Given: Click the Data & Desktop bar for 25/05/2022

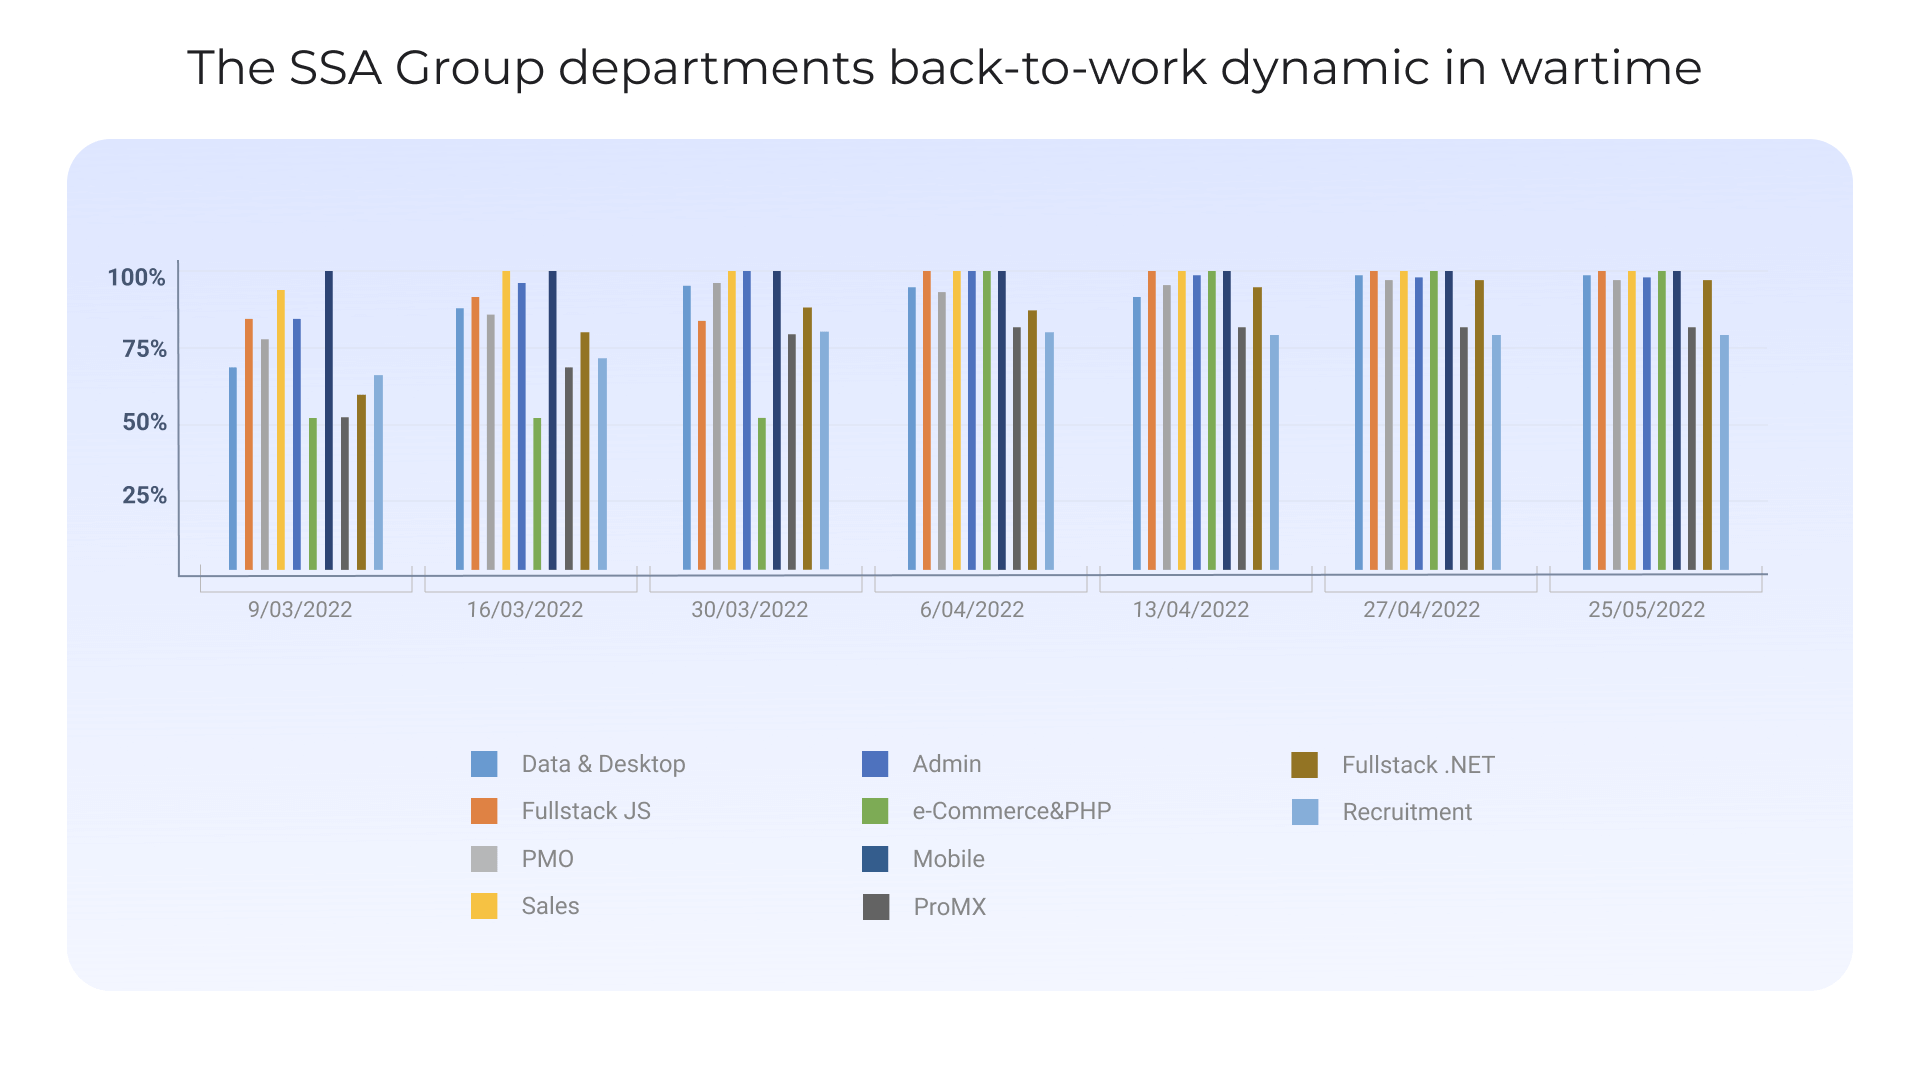Looking at the screenshot, I should [1587, 423].
